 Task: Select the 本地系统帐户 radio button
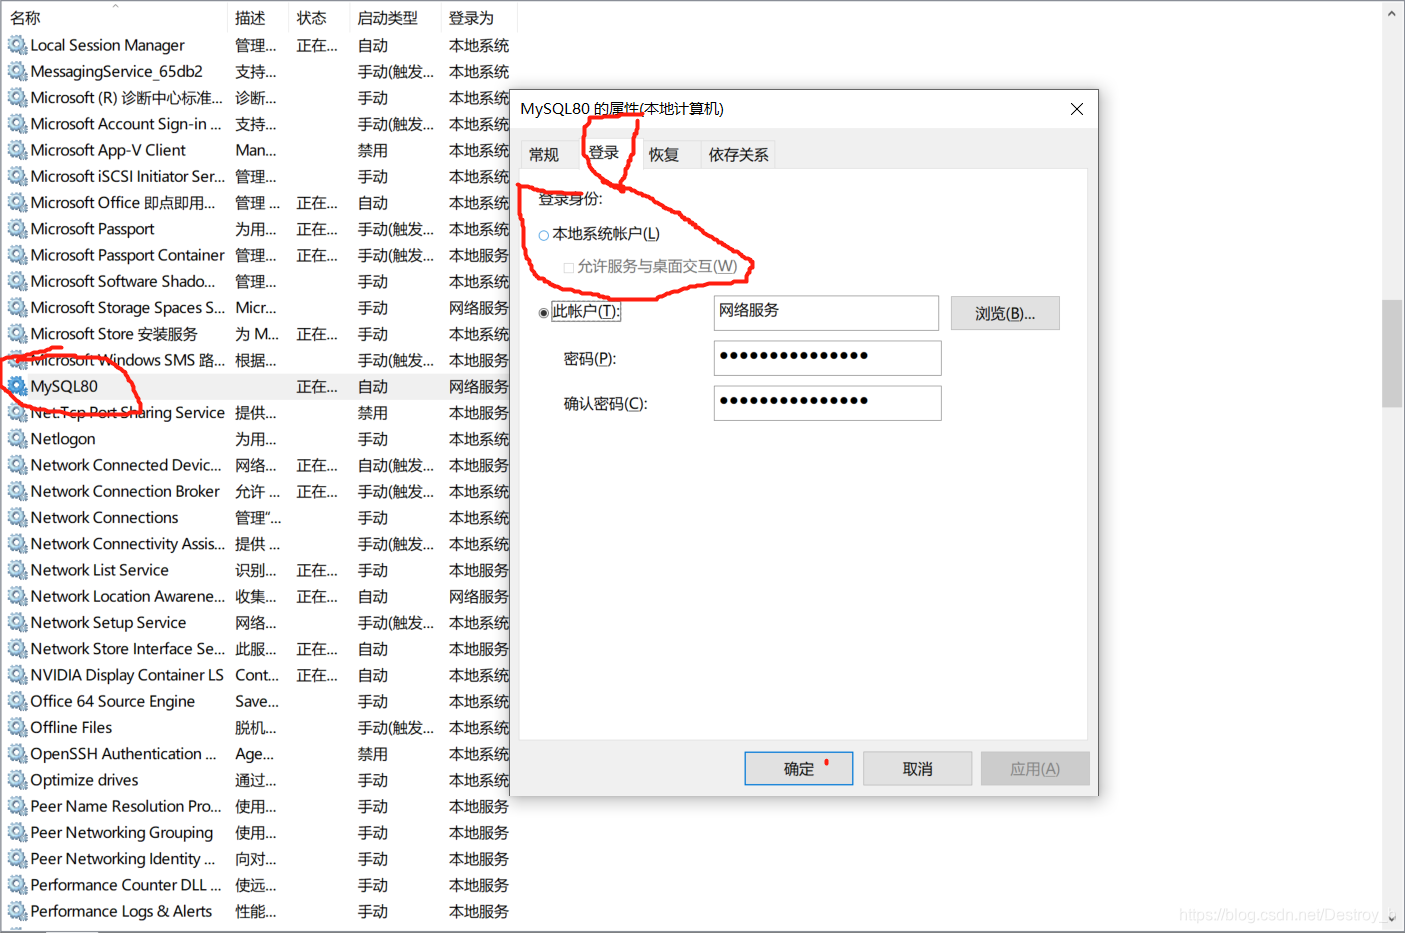[x=544, y=236]
